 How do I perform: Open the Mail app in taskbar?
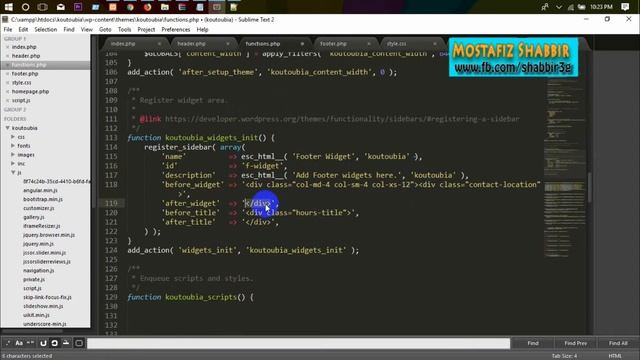pyautogui.click(x=60, y=7)
